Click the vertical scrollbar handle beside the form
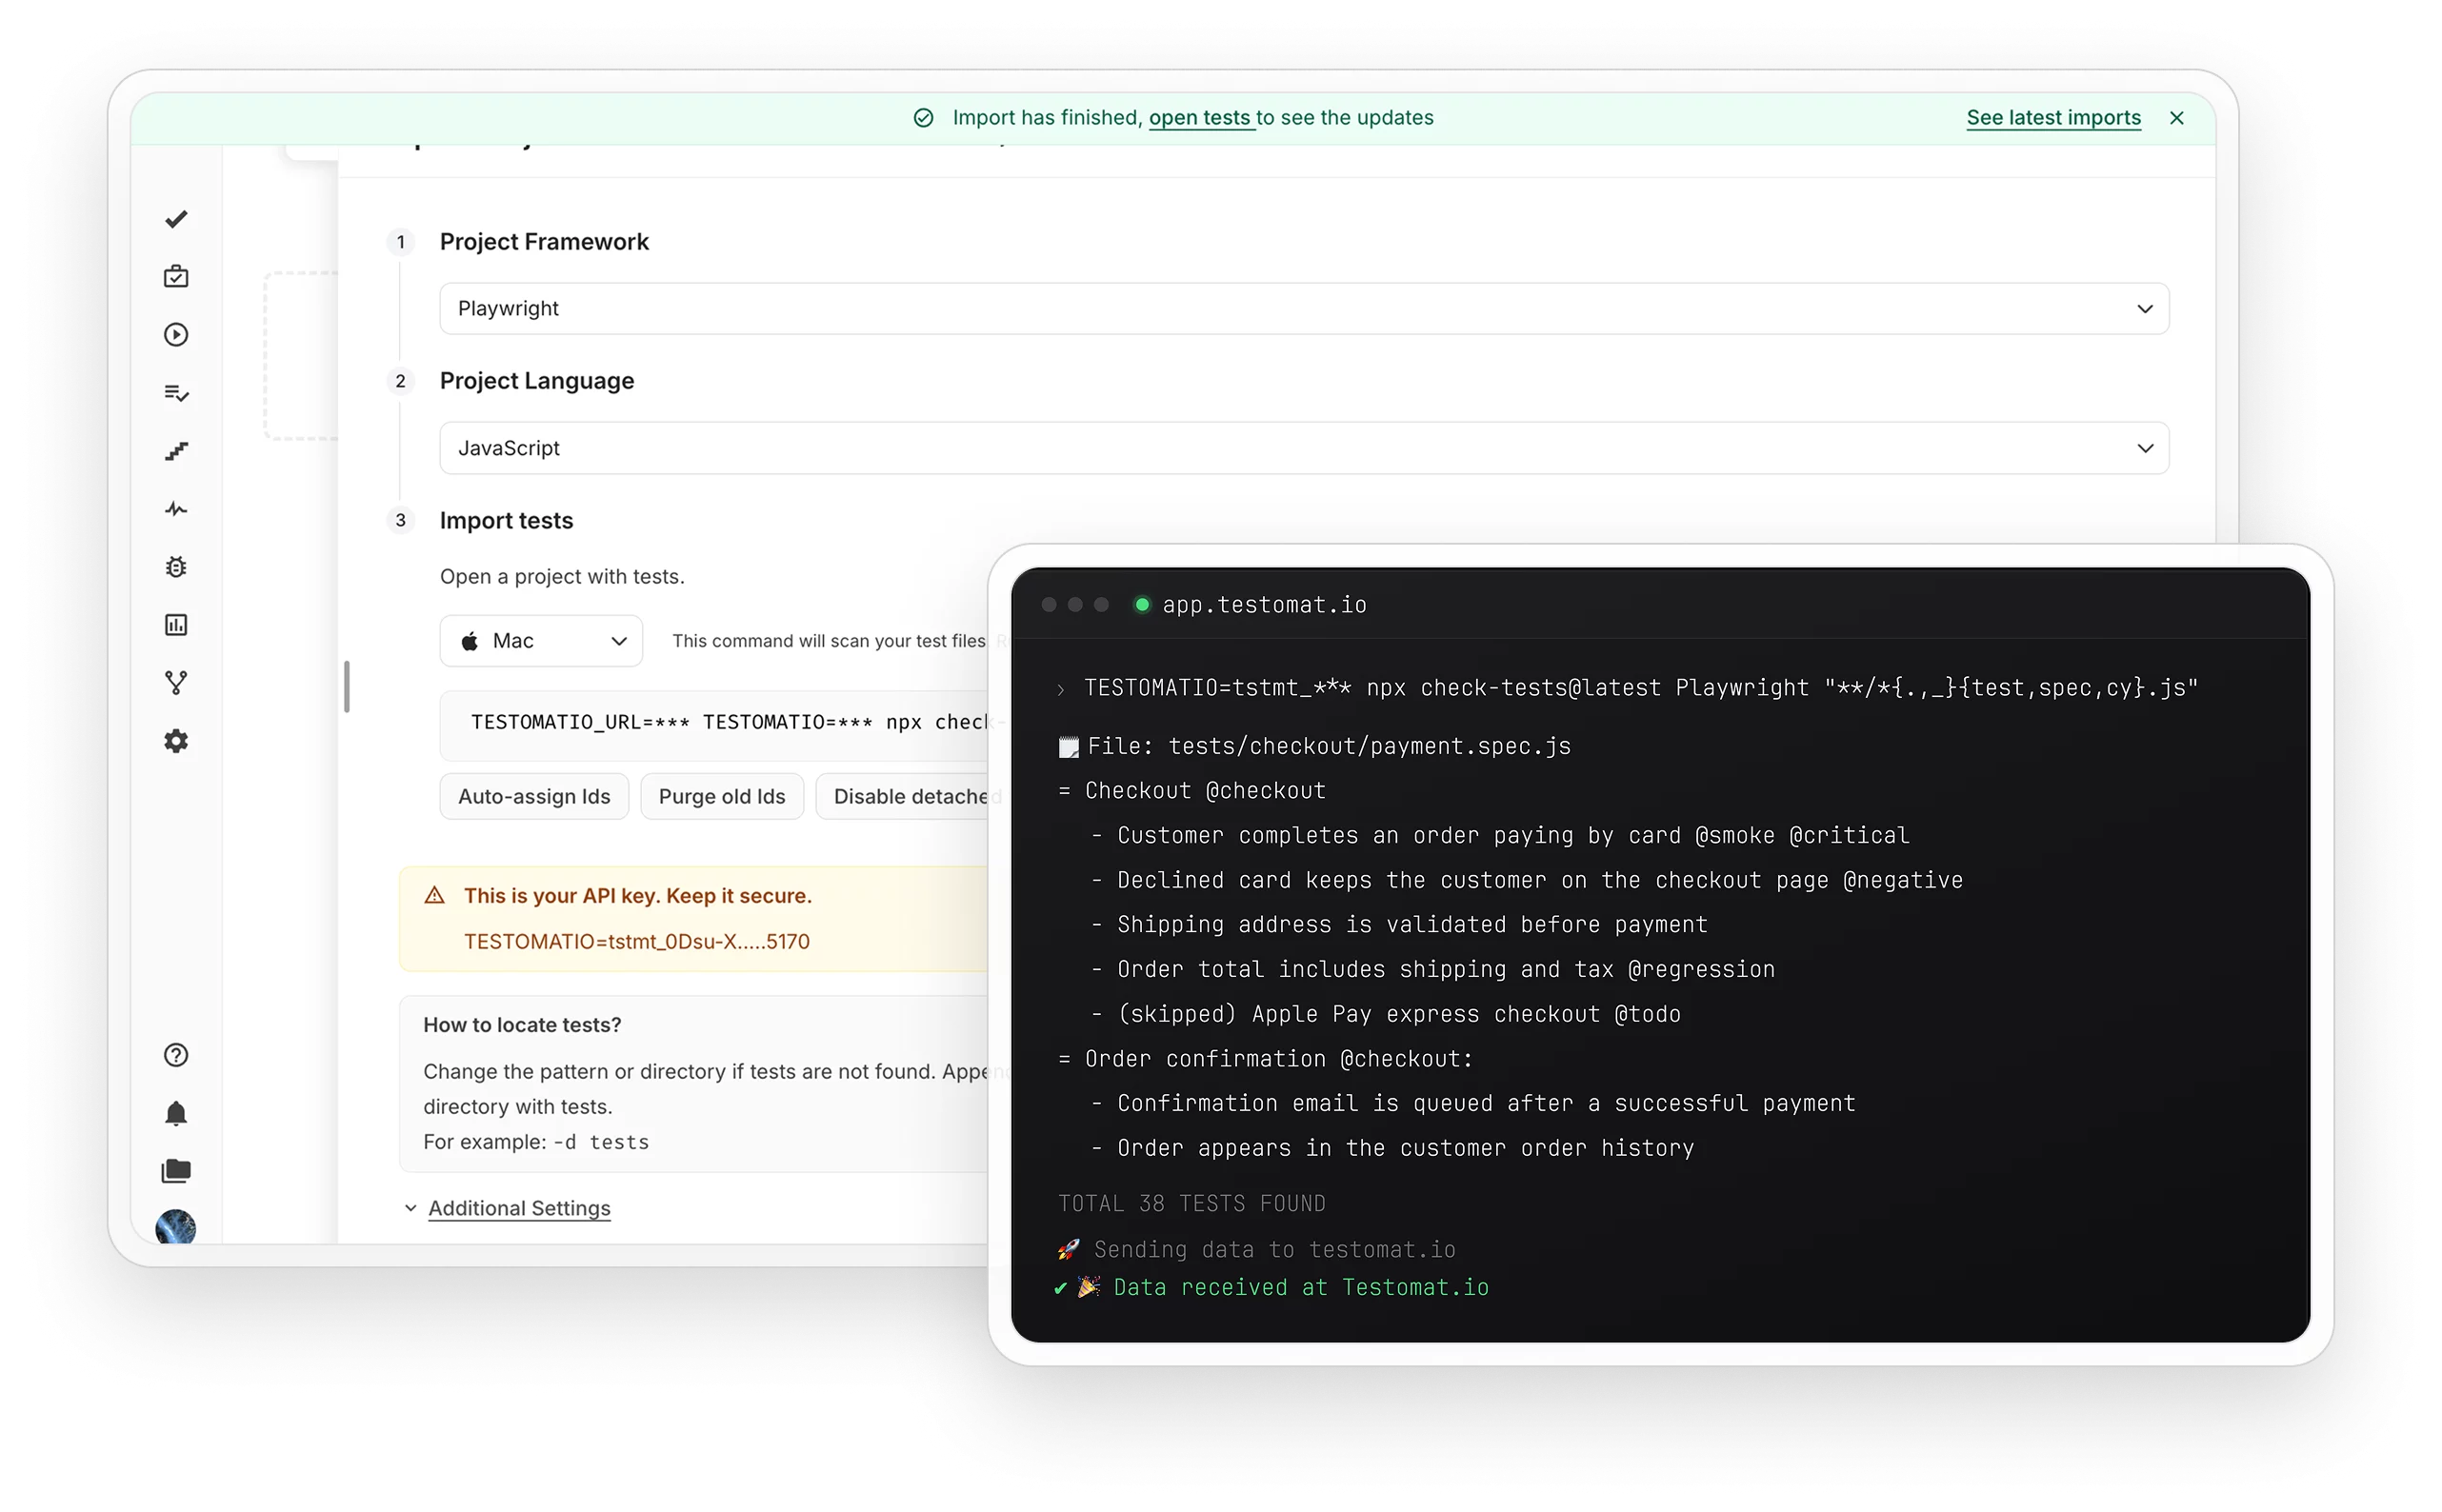This screenshot has height=1512, width=2442. [346, 687]
